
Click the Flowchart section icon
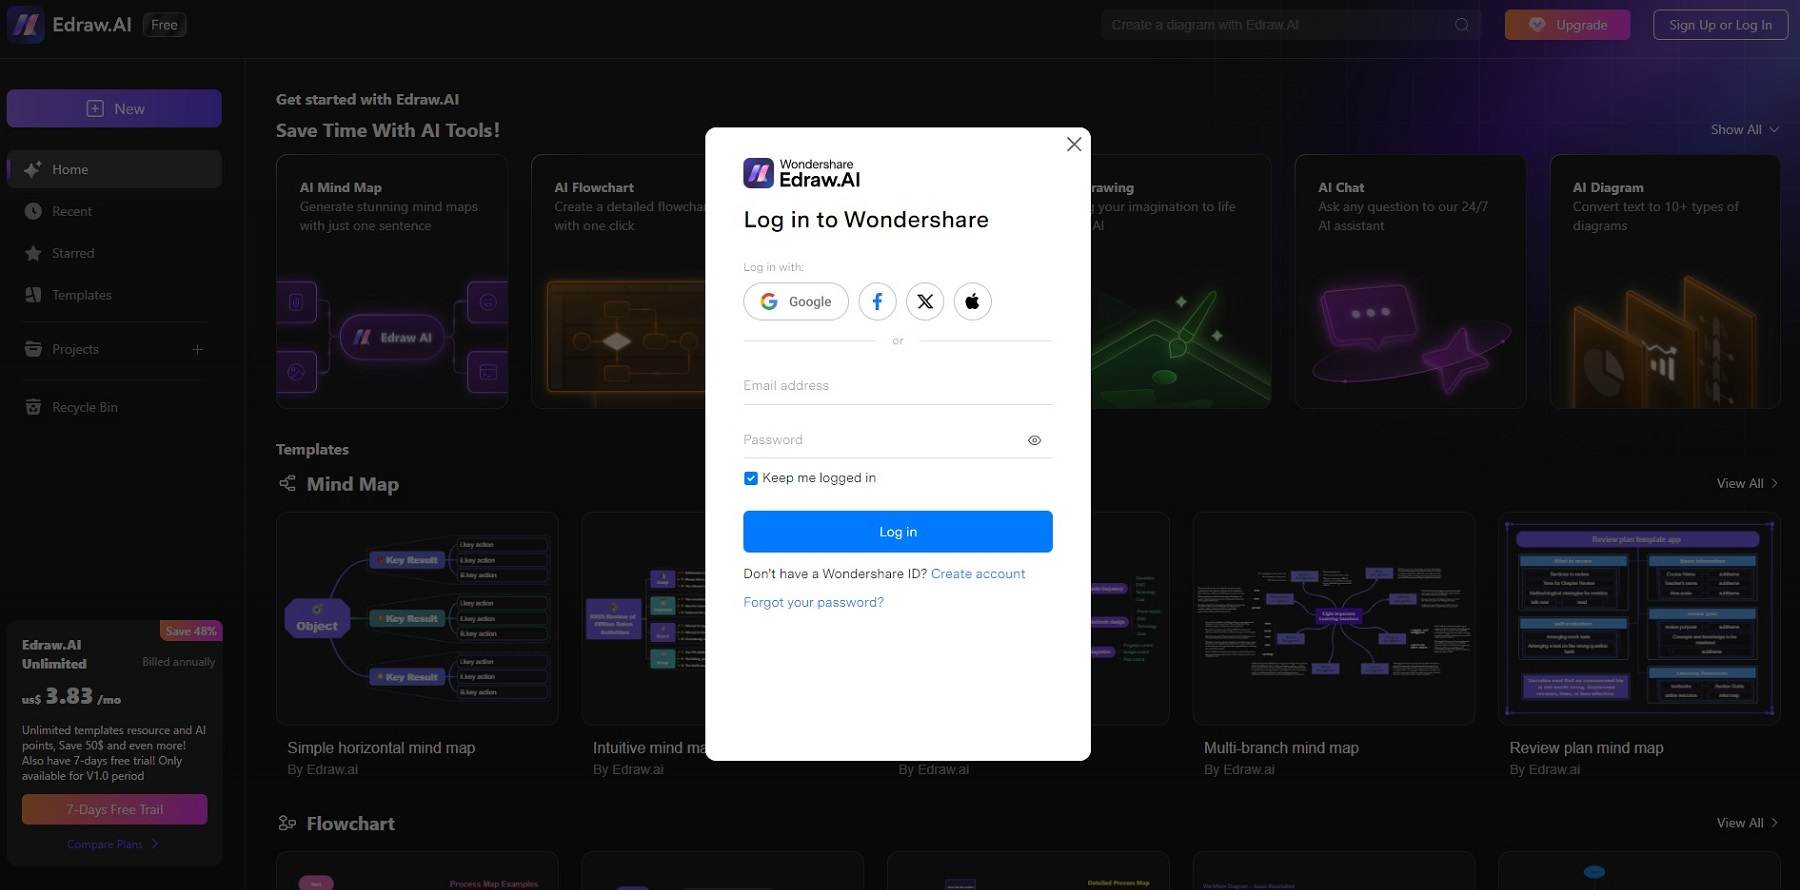point(287,823)
